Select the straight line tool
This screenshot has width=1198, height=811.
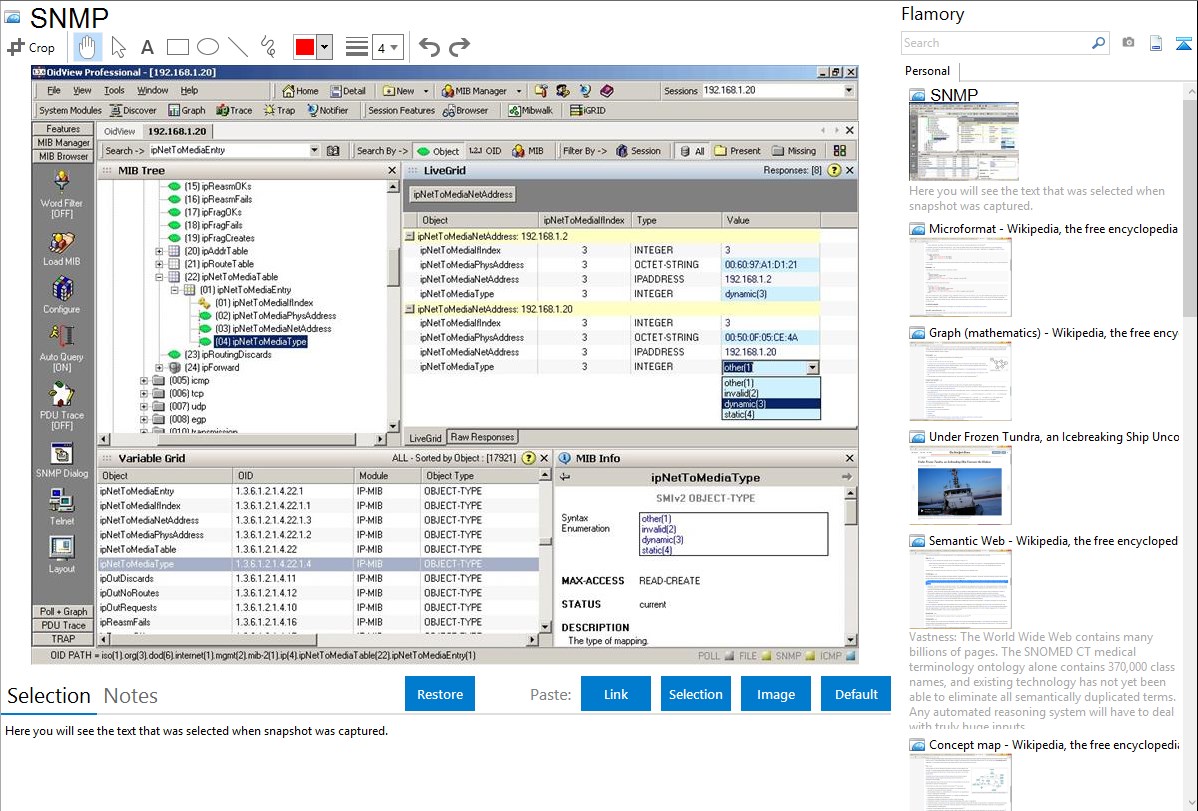point(238,47)
